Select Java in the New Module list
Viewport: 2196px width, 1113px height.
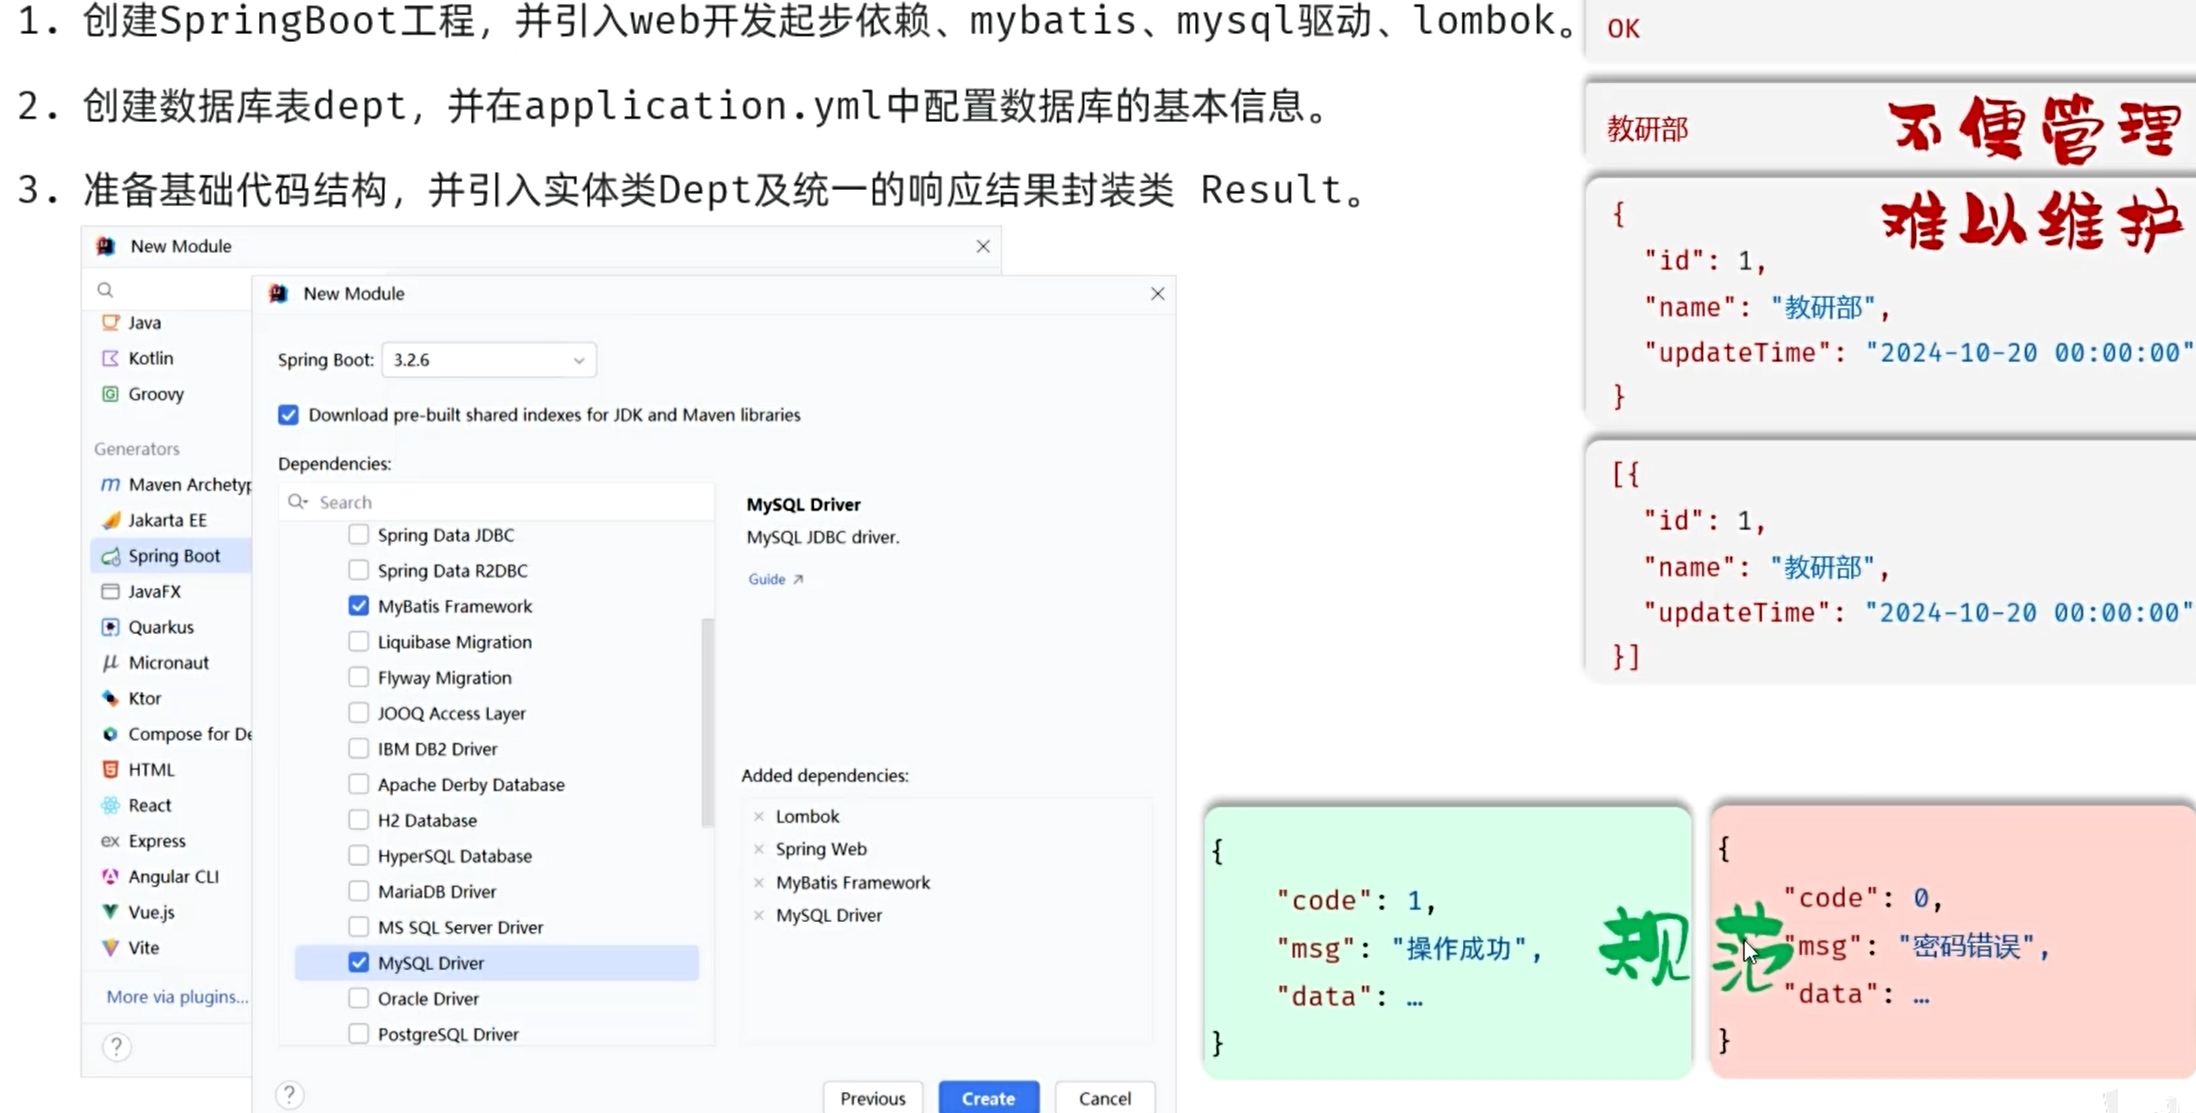(x=170, y=322)
